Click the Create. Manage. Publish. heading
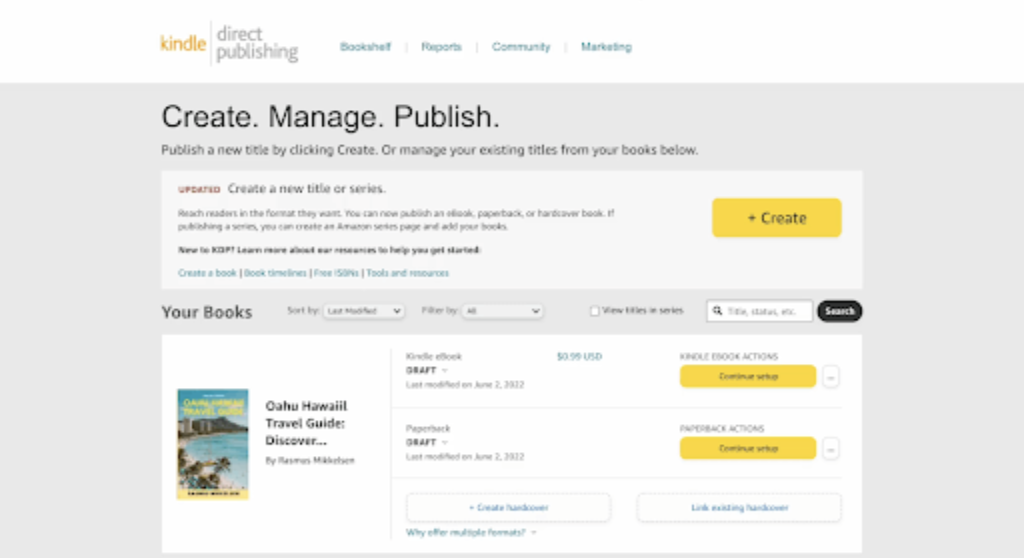This screenshot has height=558, width=1024. 330,117
